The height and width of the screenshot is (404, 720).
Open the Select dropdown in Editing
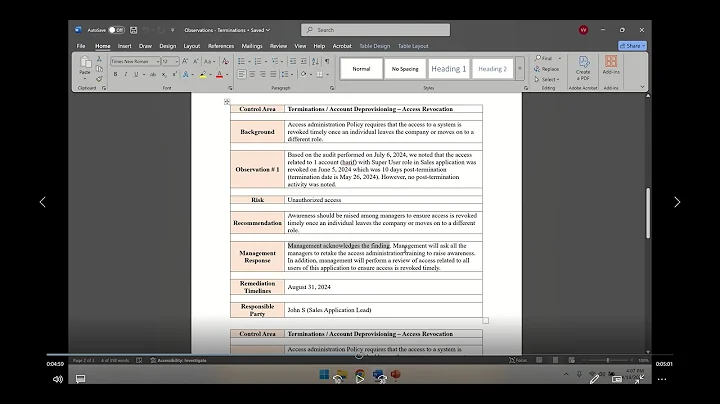point(546,79)
